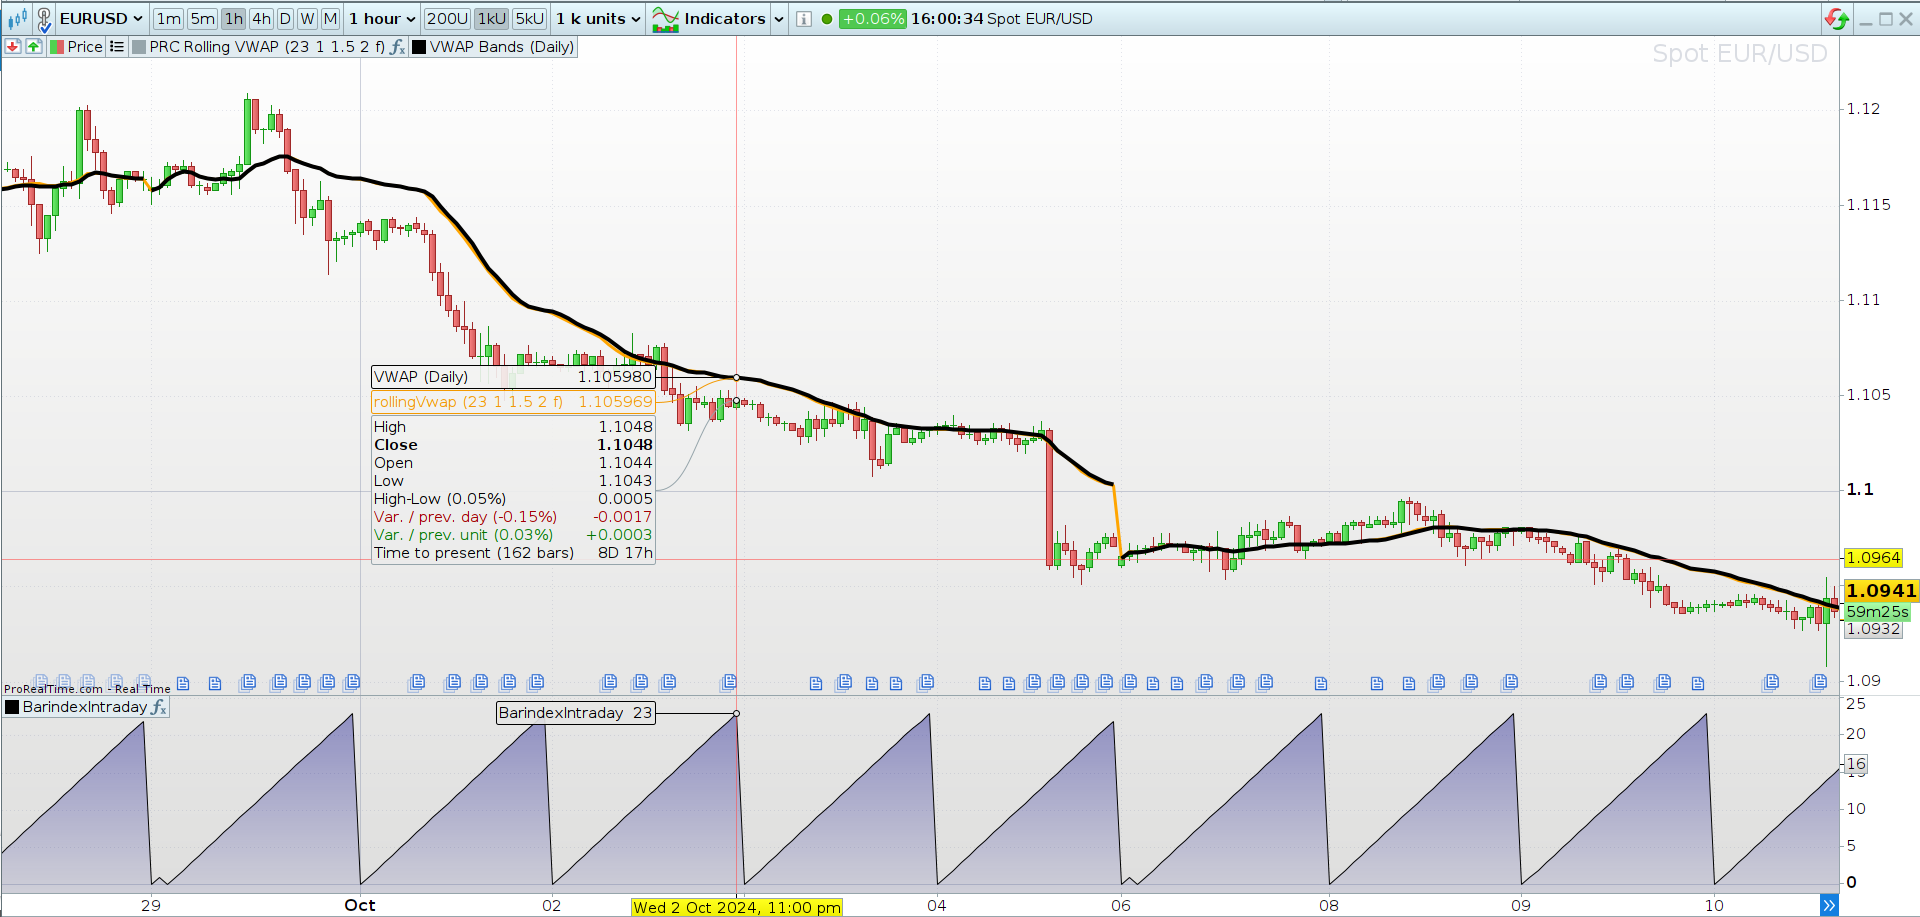Image resolution: width=1920 pixels, height=917 pixels.
Task: Click the 16 value label on indicator axis
Action: click(1856, 764)
